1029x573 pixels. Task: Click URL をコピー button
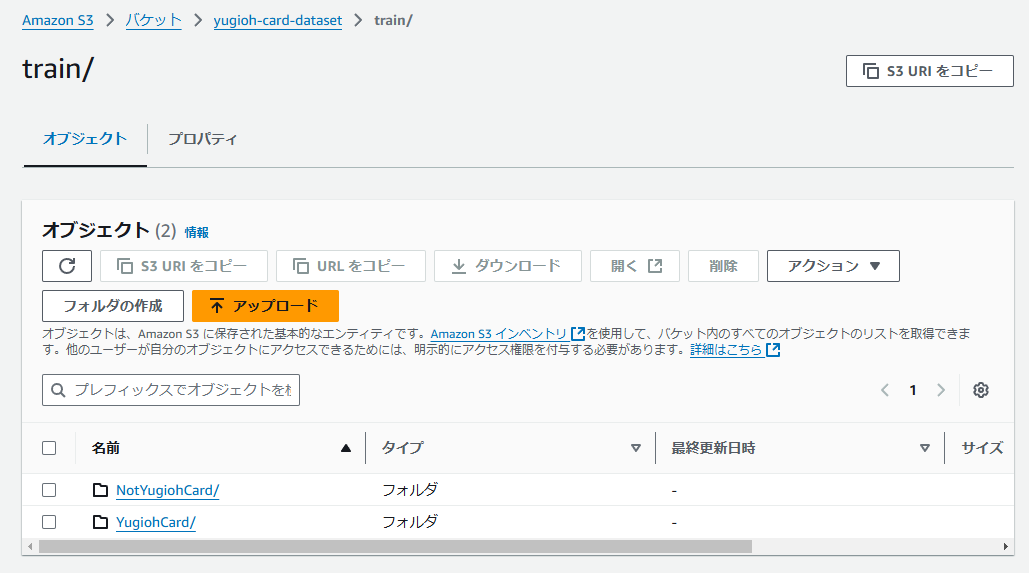[350, 266]
